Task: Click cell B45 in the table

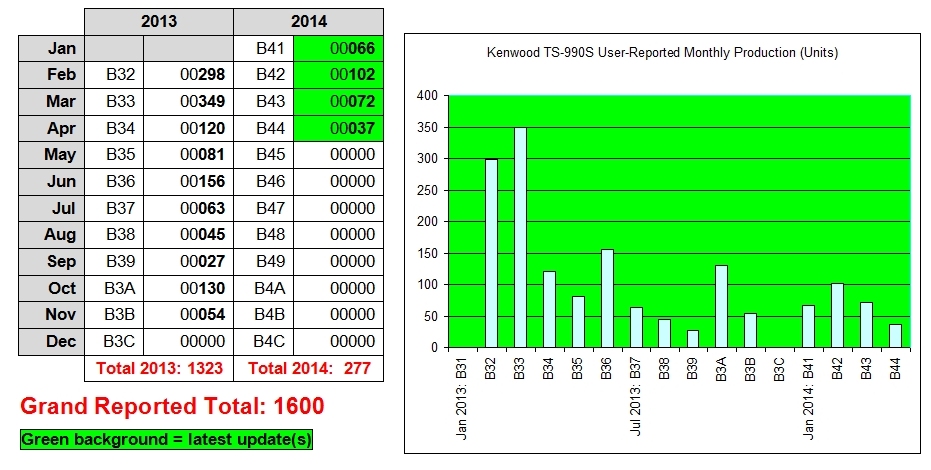Action: pos(264,155)
